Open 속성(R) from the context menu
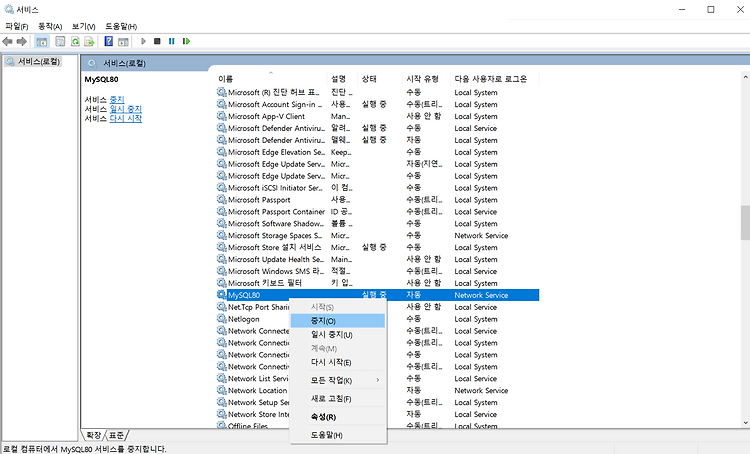Image resolution: width=750 pixels, height=454 pixels. (338, 417)
